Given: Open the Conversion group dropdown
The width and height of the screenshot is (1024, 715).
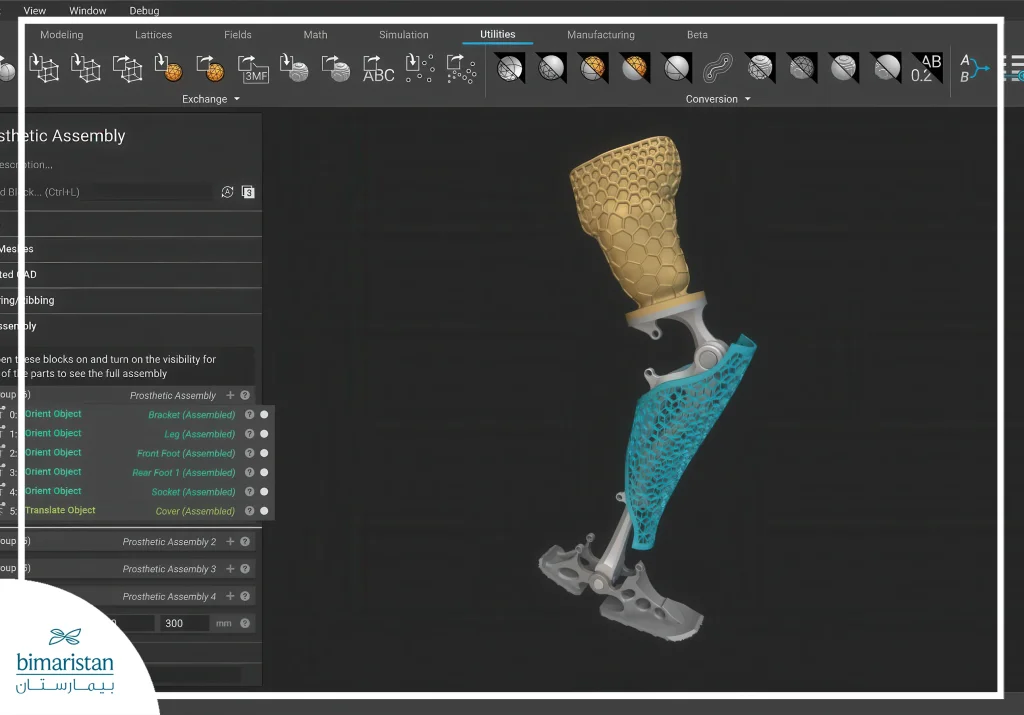Looking at the screenshot, I should pyautogui.click(x=718, y=99).
